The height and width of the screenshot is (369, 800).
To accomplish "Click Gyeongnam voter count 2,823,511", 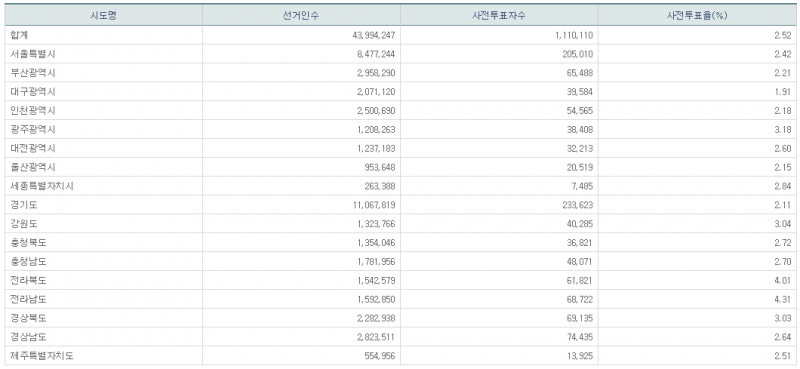I will coord(376,337).
